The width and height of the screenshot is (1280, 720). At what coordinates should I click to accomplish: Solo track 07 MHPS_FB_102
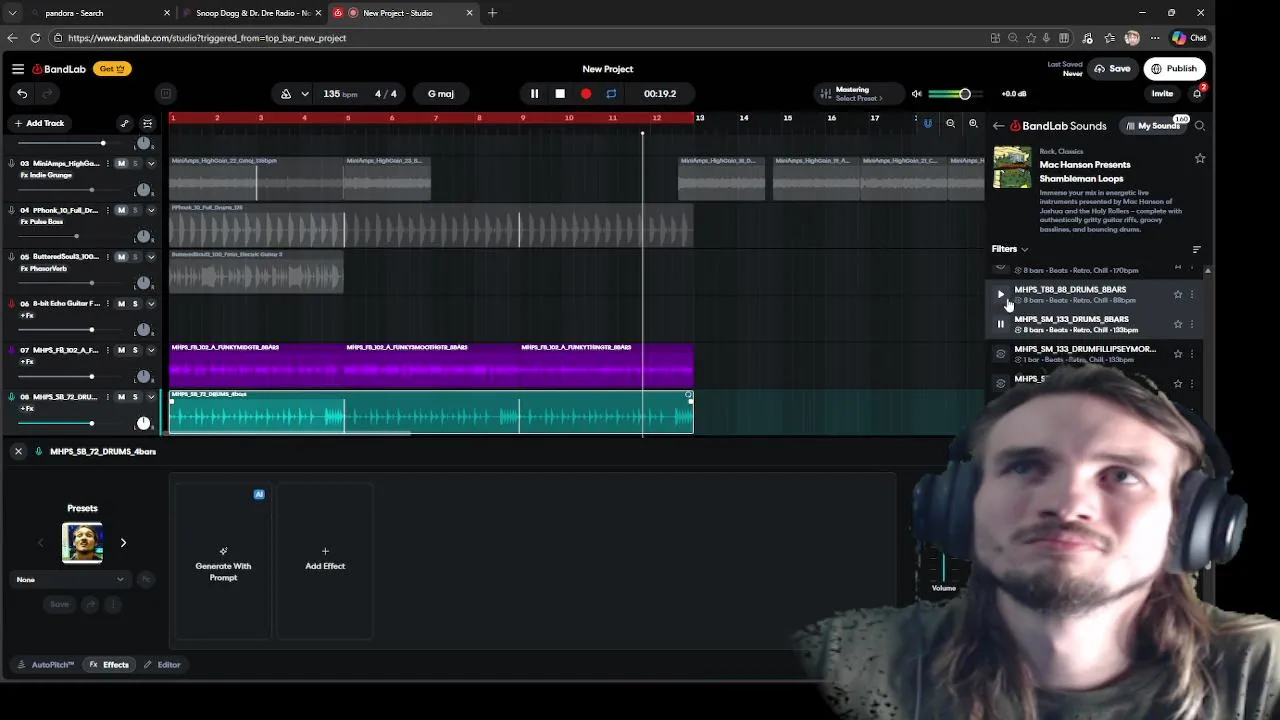tap(135, 350)
